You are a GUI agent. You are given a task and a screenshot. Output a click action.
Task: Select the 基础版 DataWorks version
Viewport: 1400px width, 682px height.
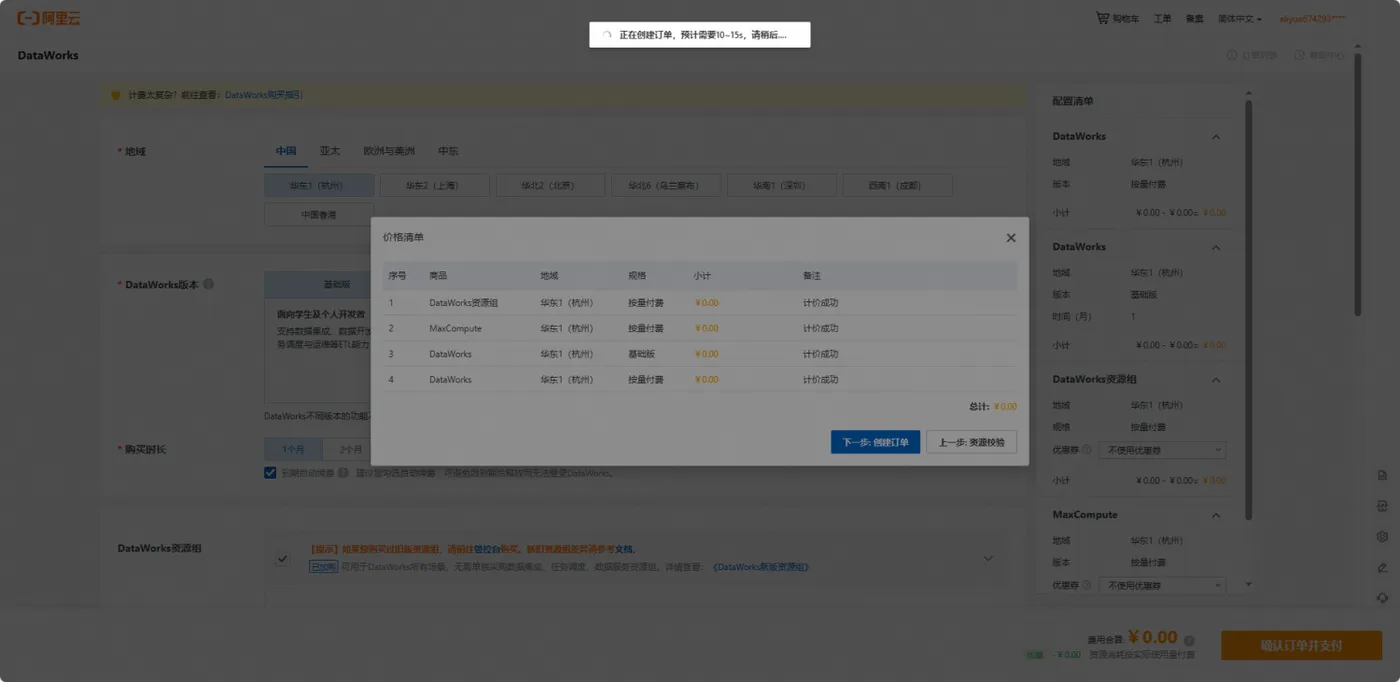click(x=335, y=284)
